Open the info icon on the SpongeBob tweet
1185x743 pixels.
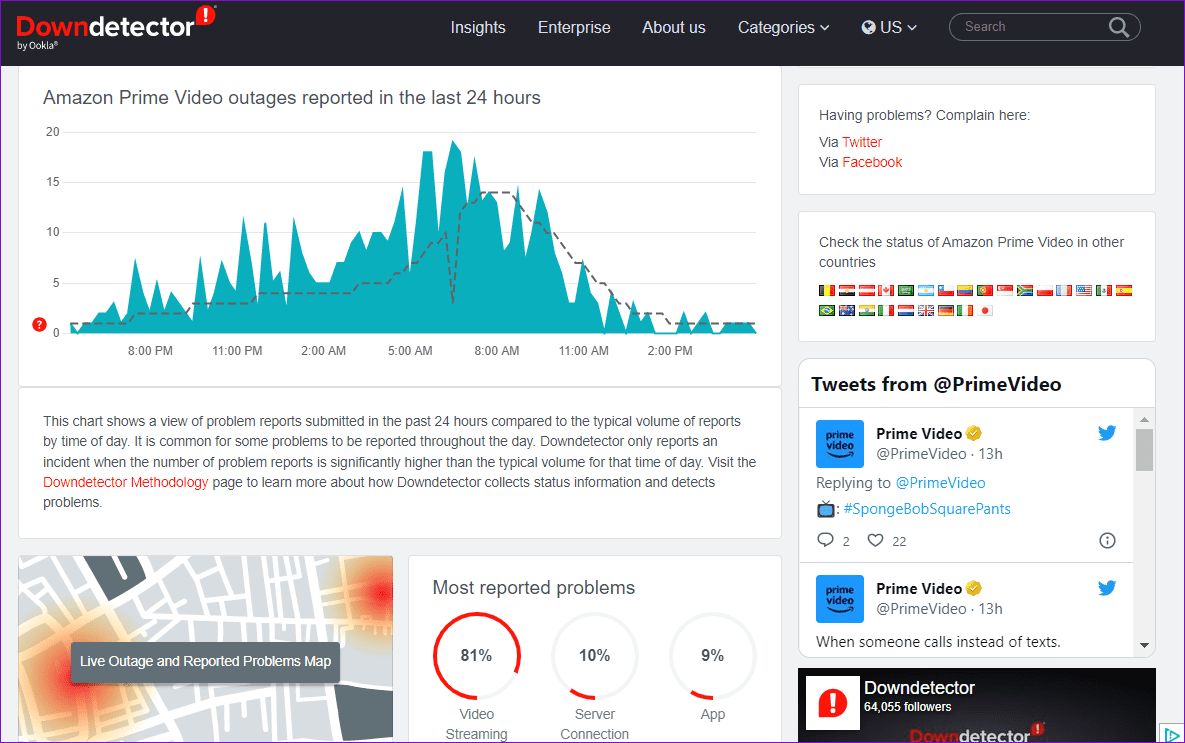pyautogui.click(x=1107, y=540)
